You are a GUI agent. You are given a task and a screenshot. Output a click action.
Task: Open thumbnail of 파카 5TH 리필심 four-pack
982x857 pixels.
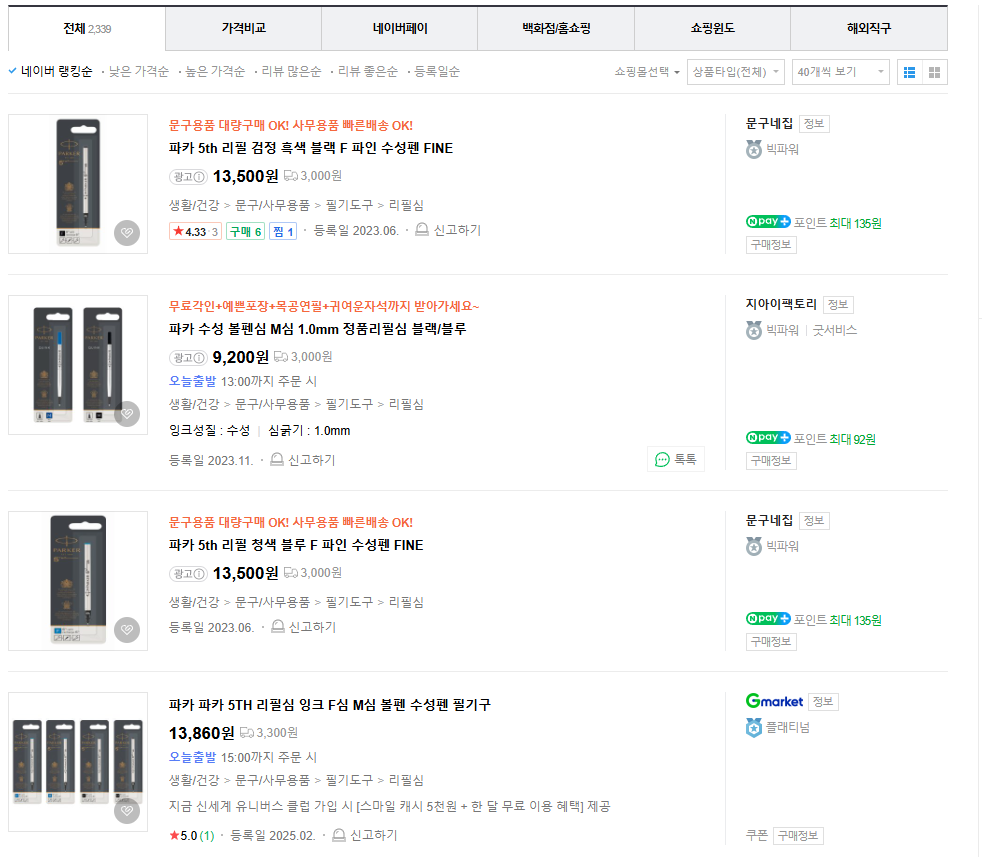tap(78, 762)
